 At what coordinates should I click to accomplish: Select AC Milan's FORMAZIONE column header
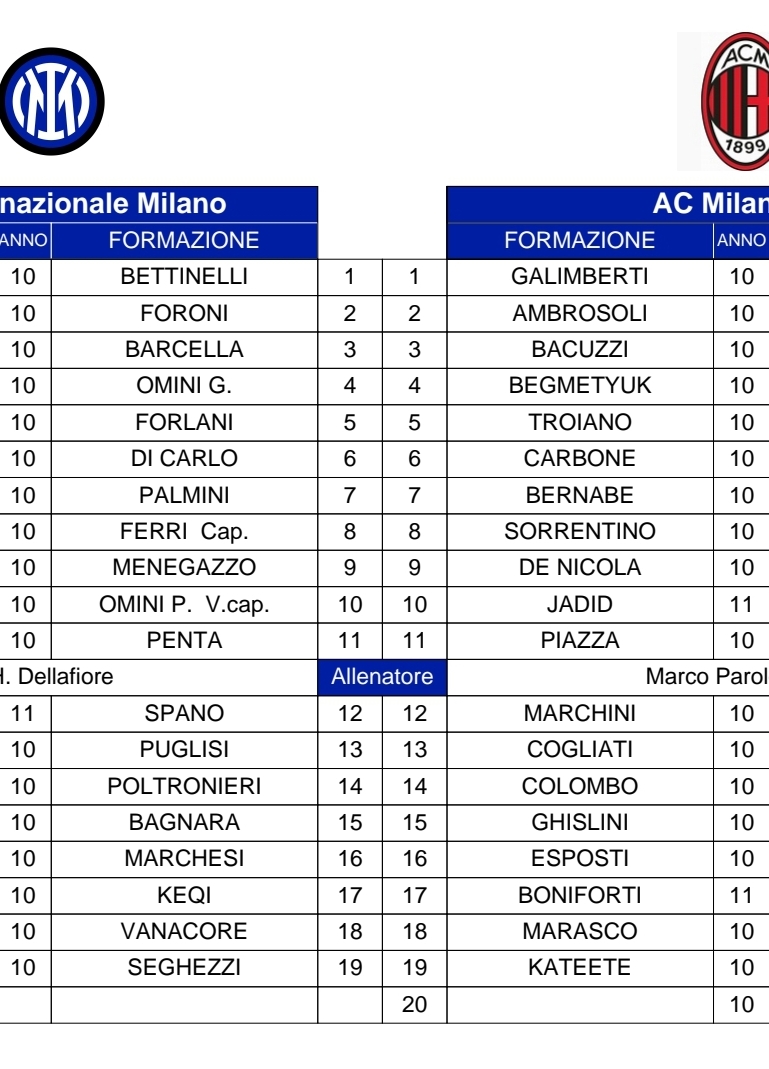(580, 241)
